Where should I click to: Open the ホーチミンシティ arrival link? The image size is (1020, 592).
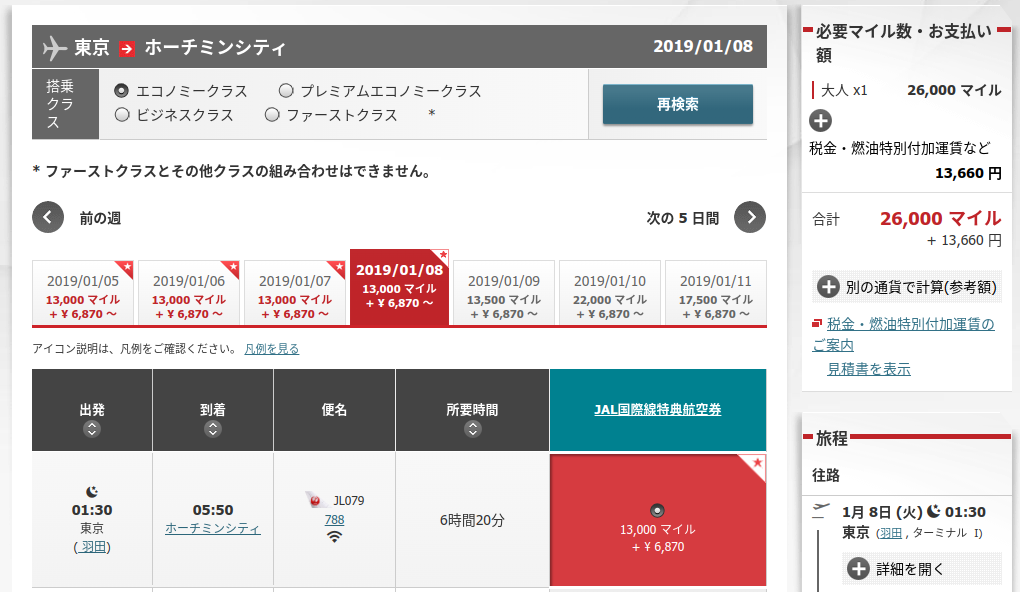[x=213, y=529]
